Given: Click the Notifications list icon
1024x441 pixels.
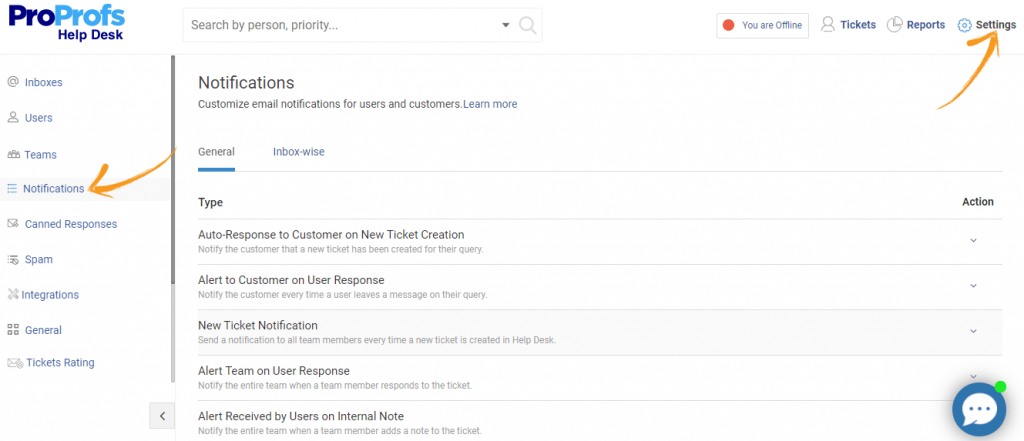Looking at the screenshot, I should [x=12, y=189].
